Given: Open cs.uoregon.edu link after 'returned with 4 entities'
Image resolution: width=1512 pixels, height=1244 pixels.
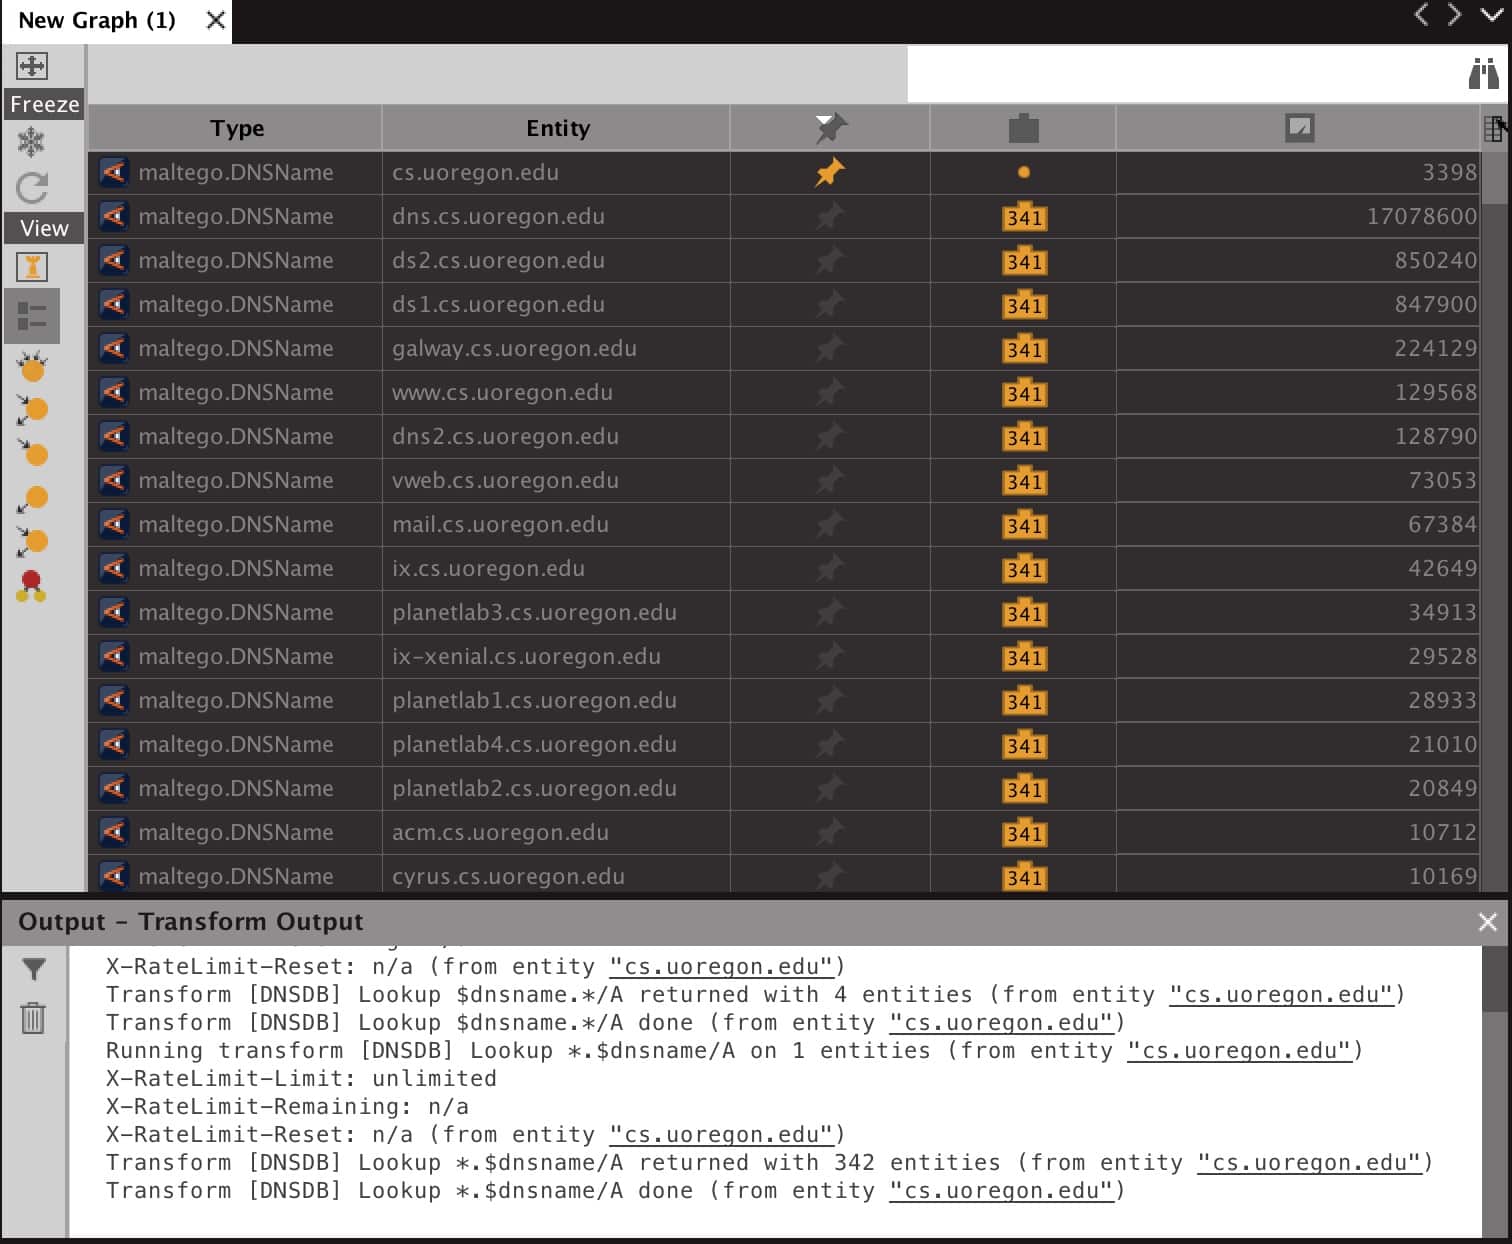Looking at the screenshot, I should [1281, 995].
